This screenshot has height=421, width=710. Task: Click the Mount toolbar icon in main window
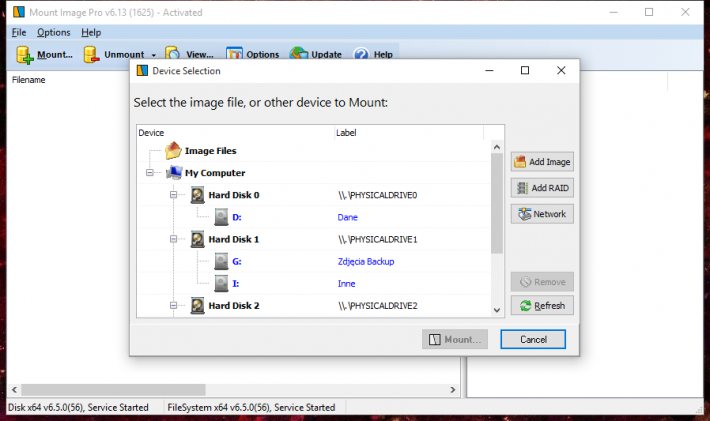[24, 55]
